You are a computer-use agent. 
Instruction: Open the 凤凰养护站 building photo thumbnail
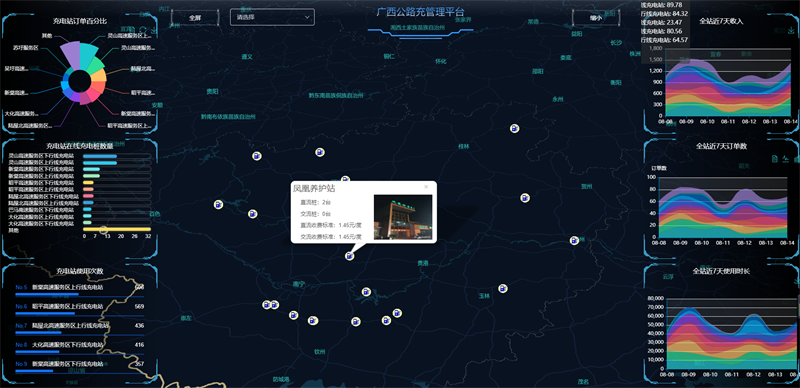[403, 217]
